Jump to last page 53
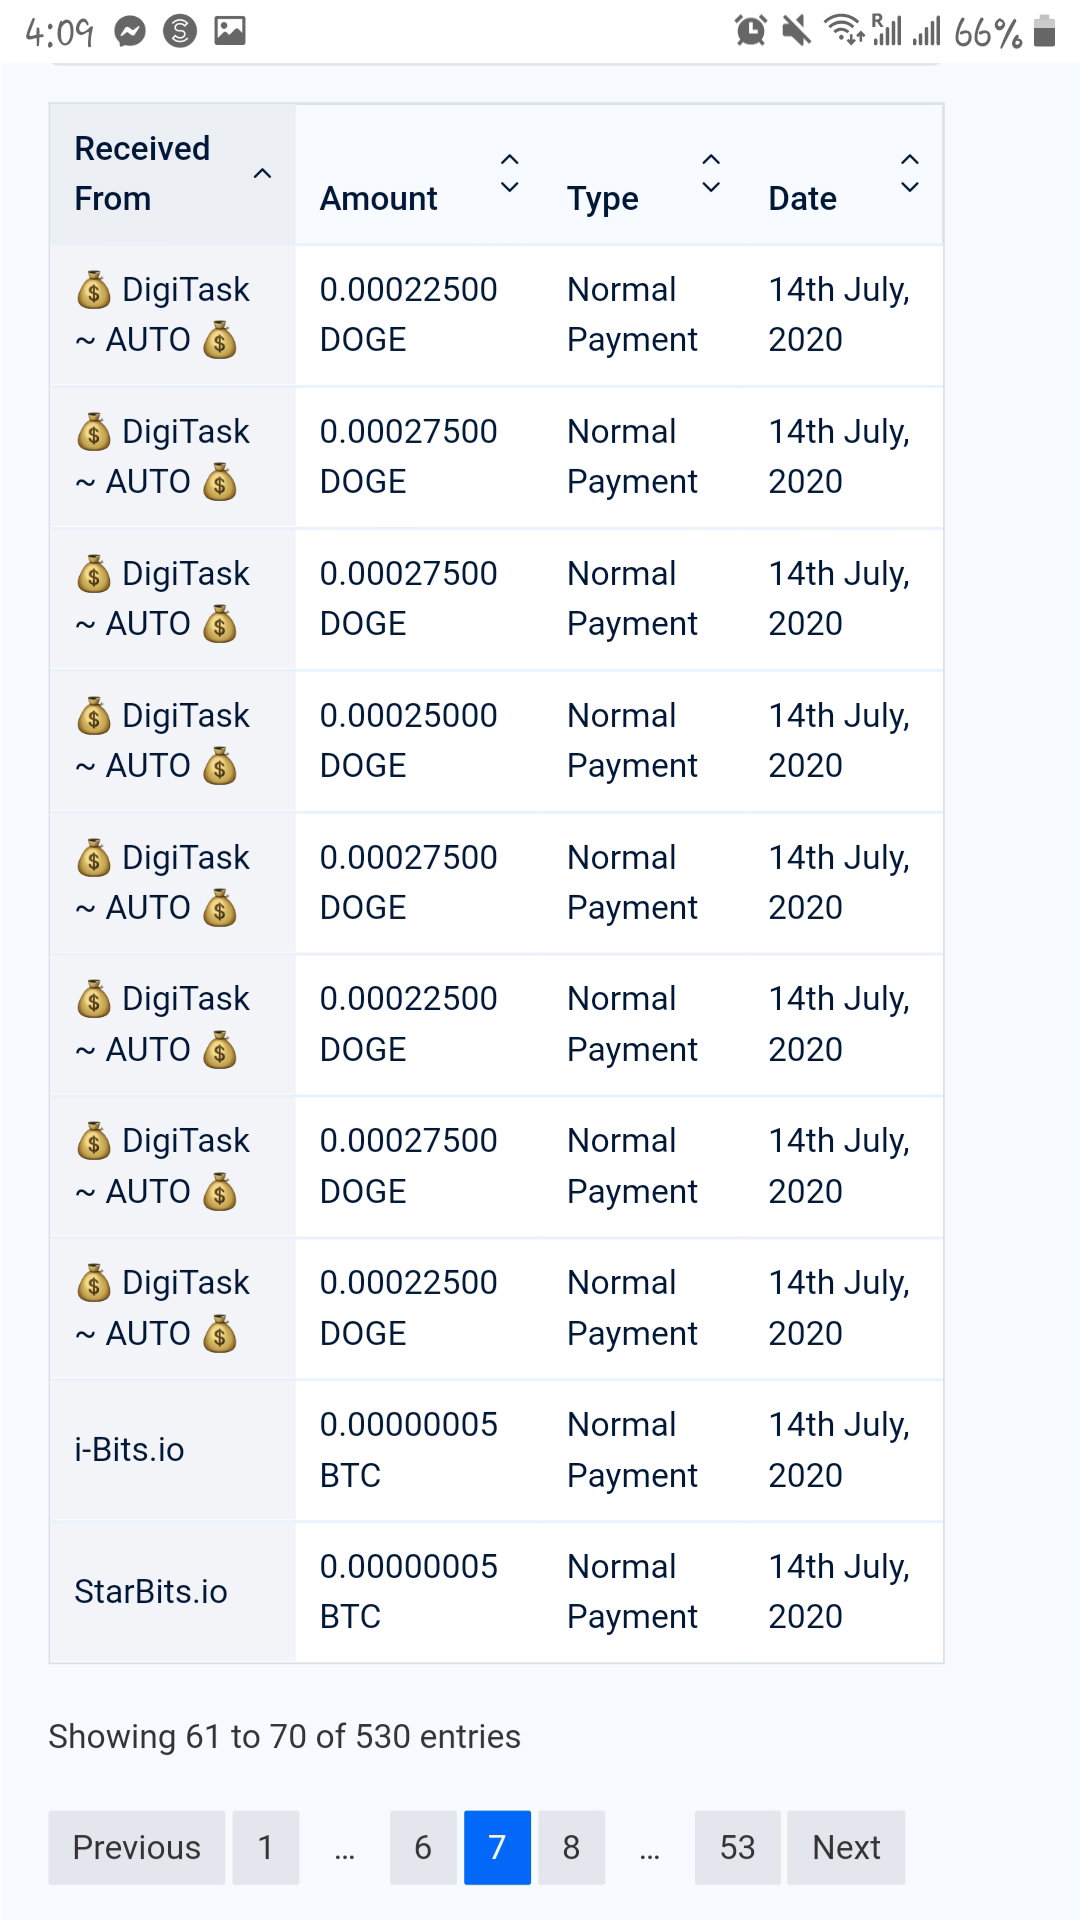1080x1920 pixels. [737, 1847]
